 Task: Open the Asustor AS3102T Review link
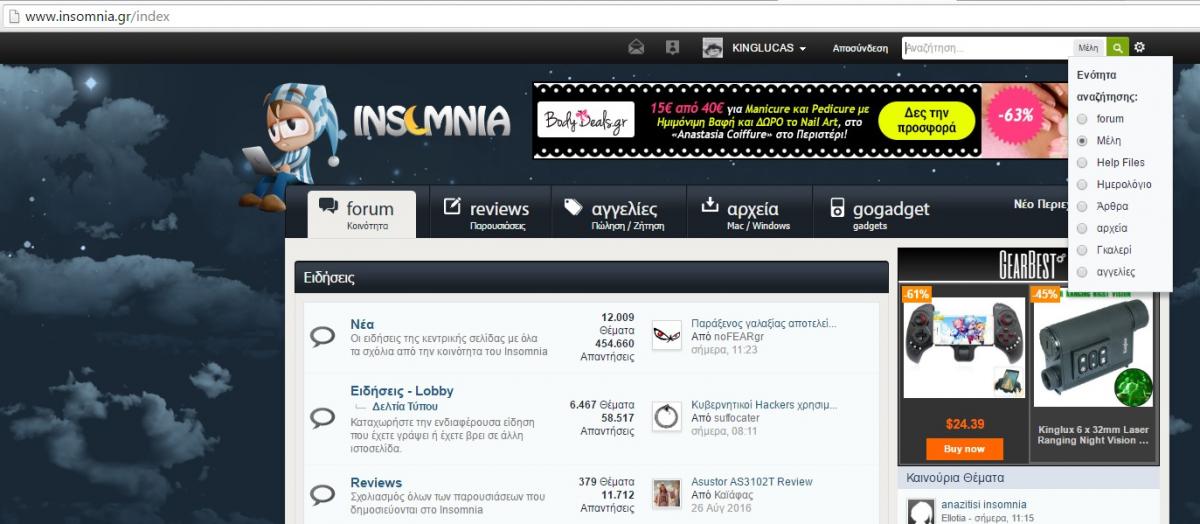752,482
